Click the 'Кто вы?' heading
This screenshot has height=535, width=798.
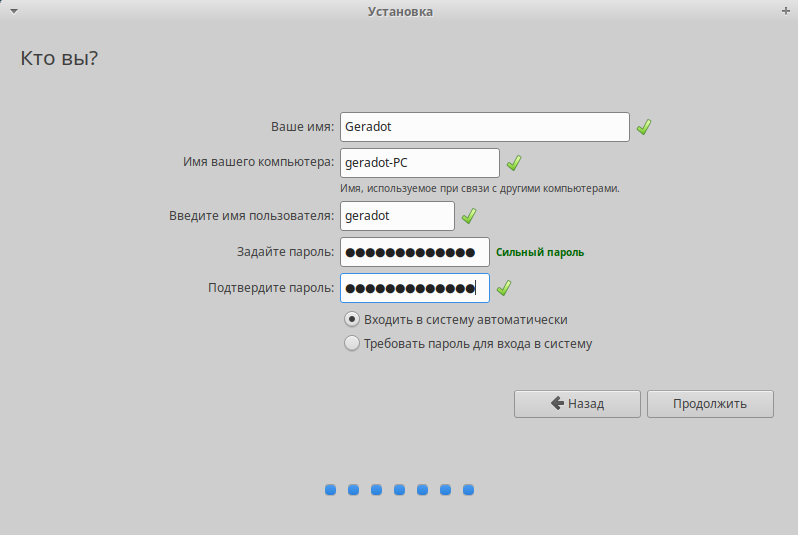coord(59,59)
